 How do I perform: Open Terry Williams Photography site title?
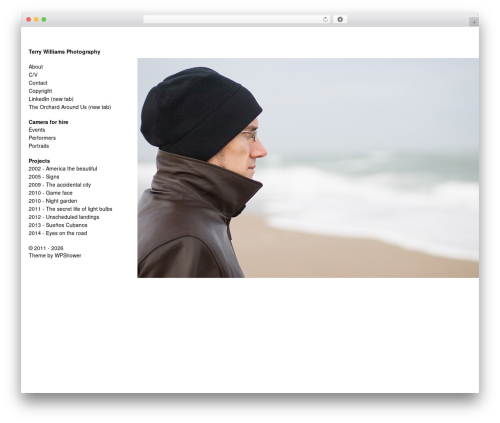tap(64, 52)
